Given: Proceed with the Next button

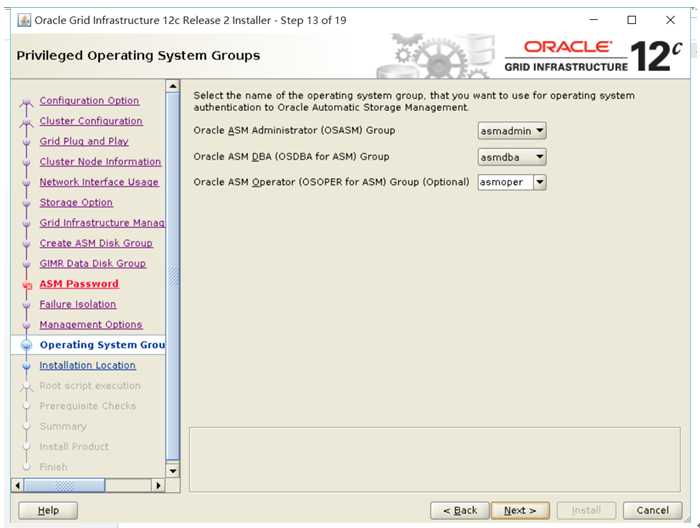Looking at the screenshot, I should (520, 510).
